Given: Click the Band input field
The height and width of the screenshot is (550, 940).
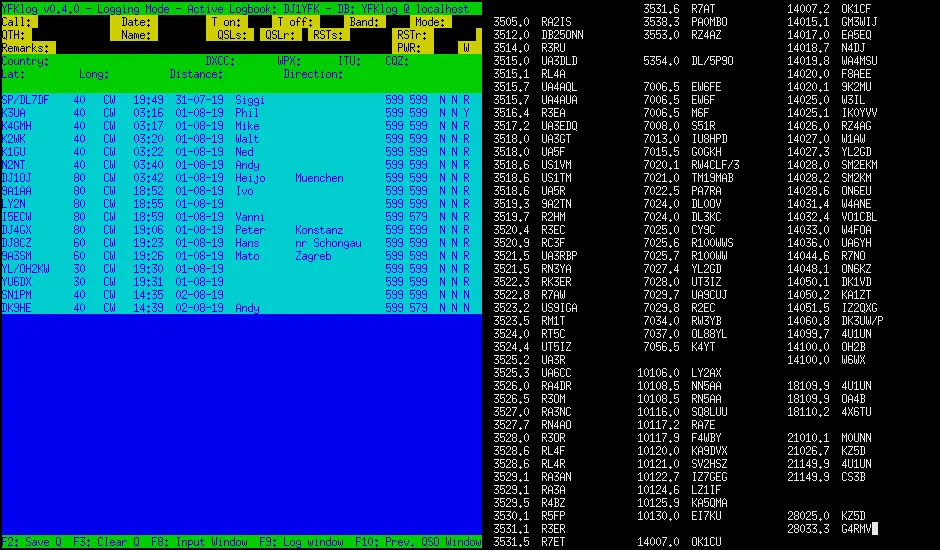Looking at the screenshot, I should click(397, 22).
